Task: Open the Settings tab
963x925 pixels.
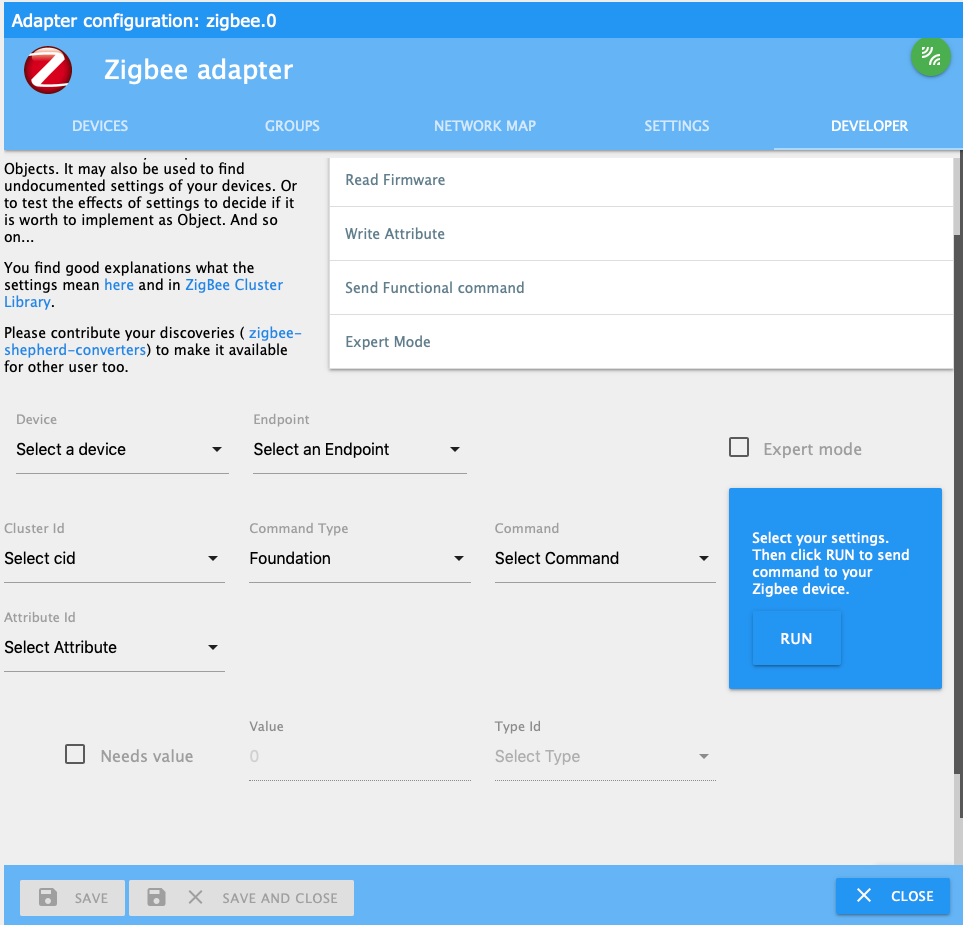Action: (677, 126)
